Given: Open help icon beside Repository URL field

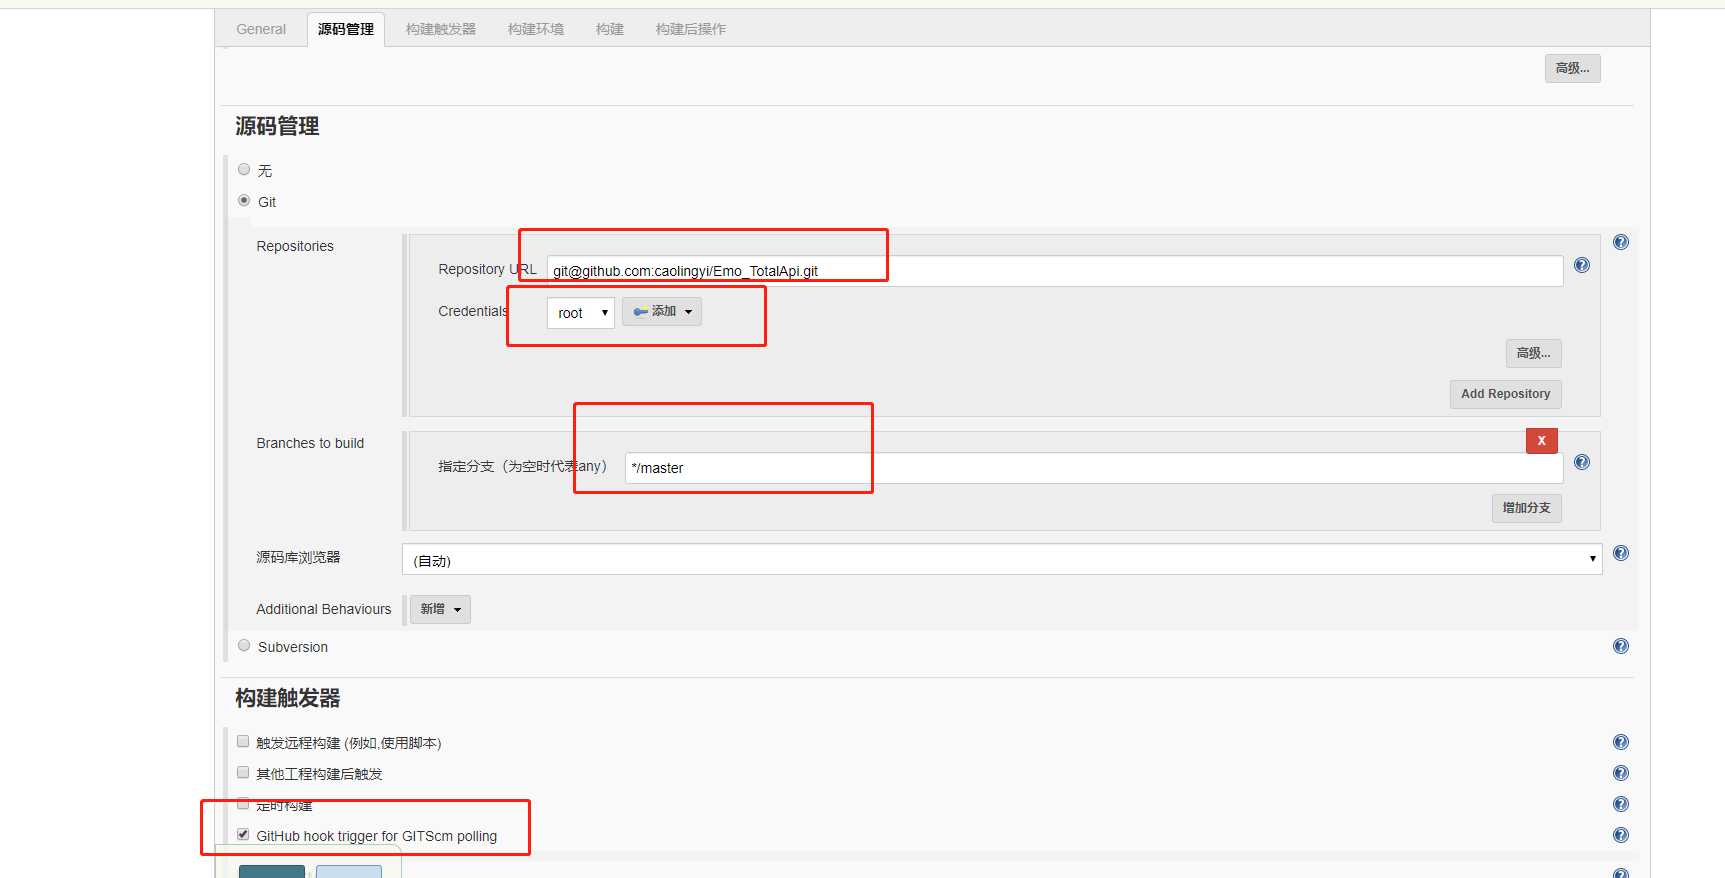Looking at the screenshot, I should (1582, 265).
